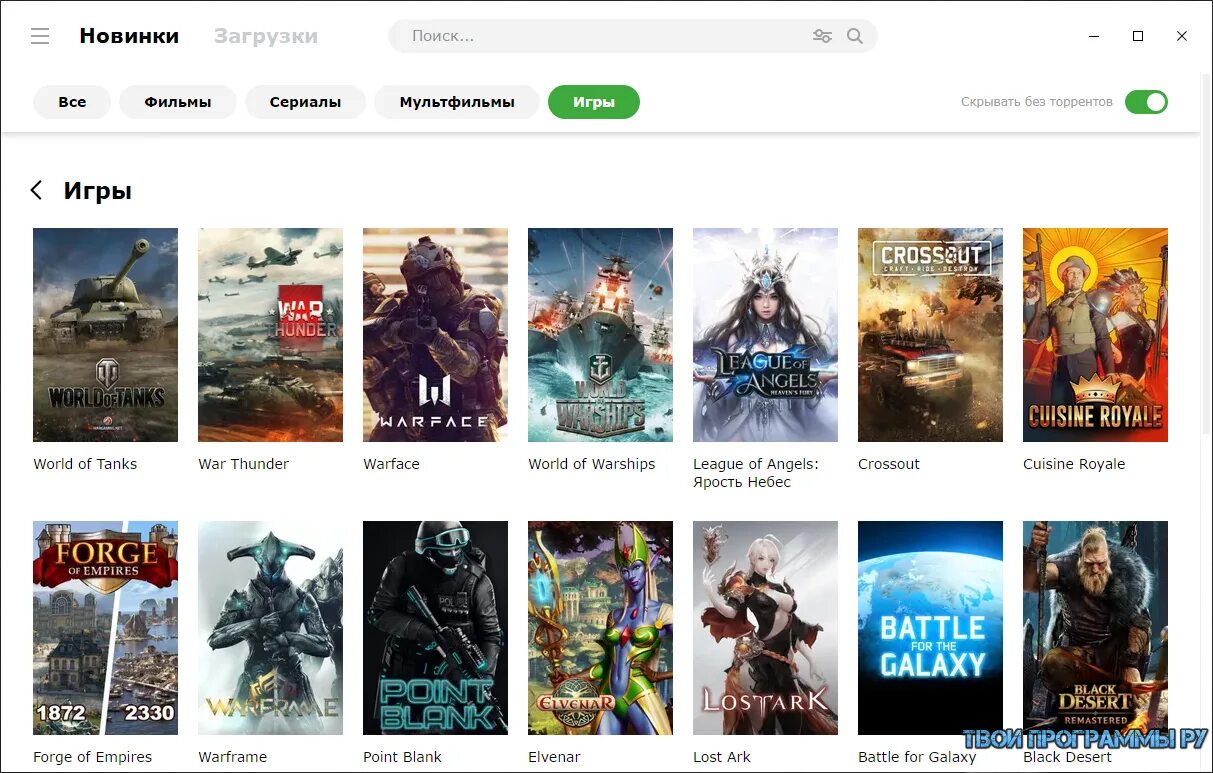Open the Point Blank cover
Viewport: 1213px width, 773px height.
coord(435,628)
